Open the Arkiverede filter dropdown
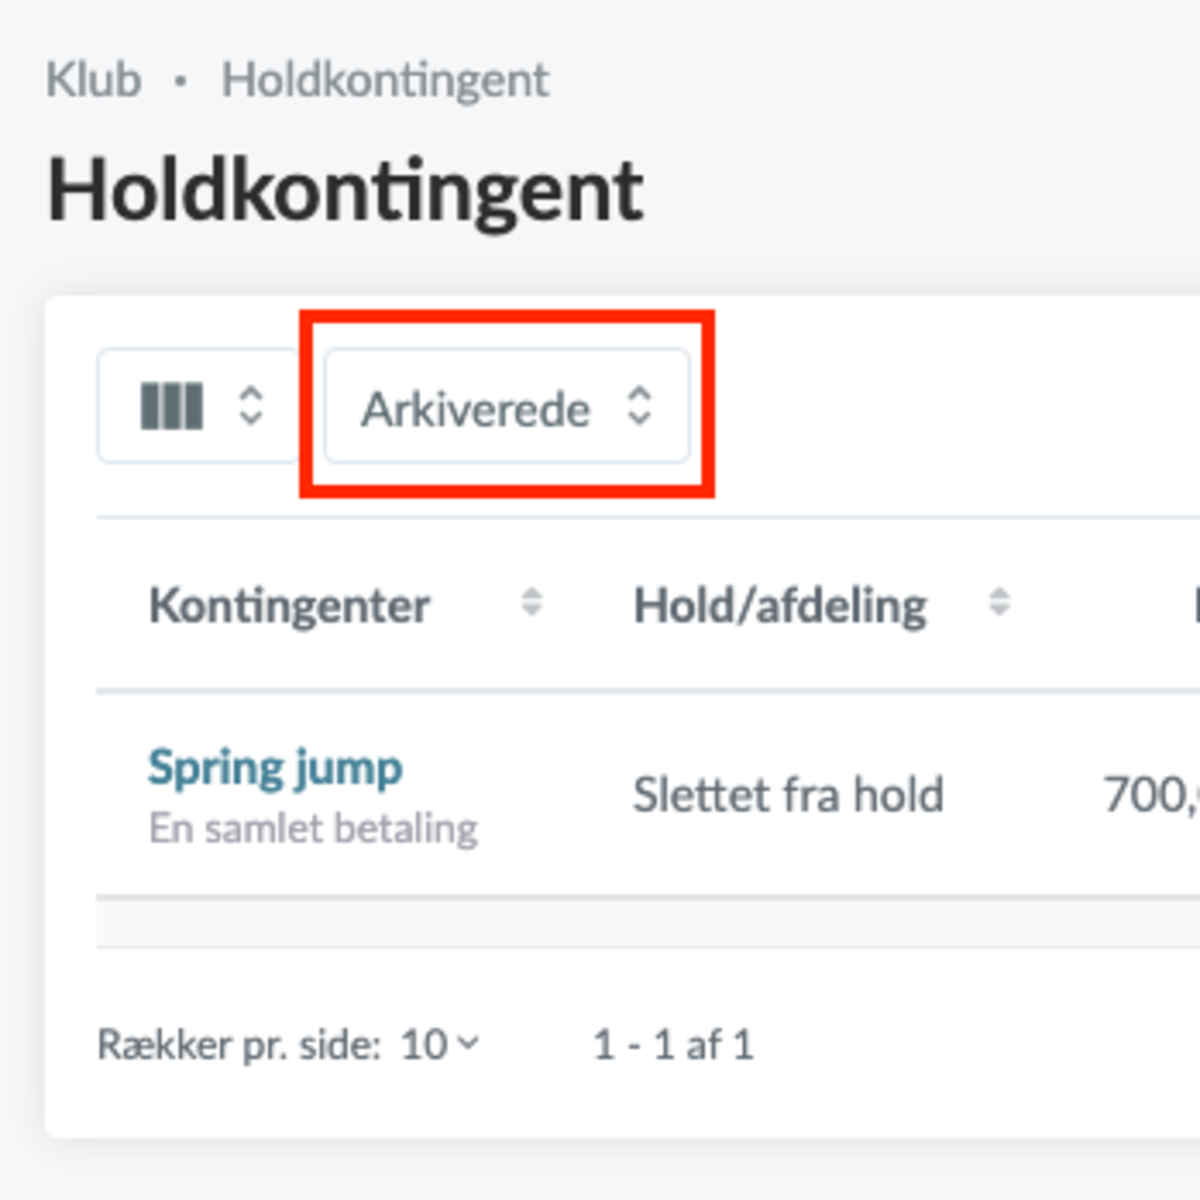Screen dimensions: 1200x1200 tap(507, 406)
